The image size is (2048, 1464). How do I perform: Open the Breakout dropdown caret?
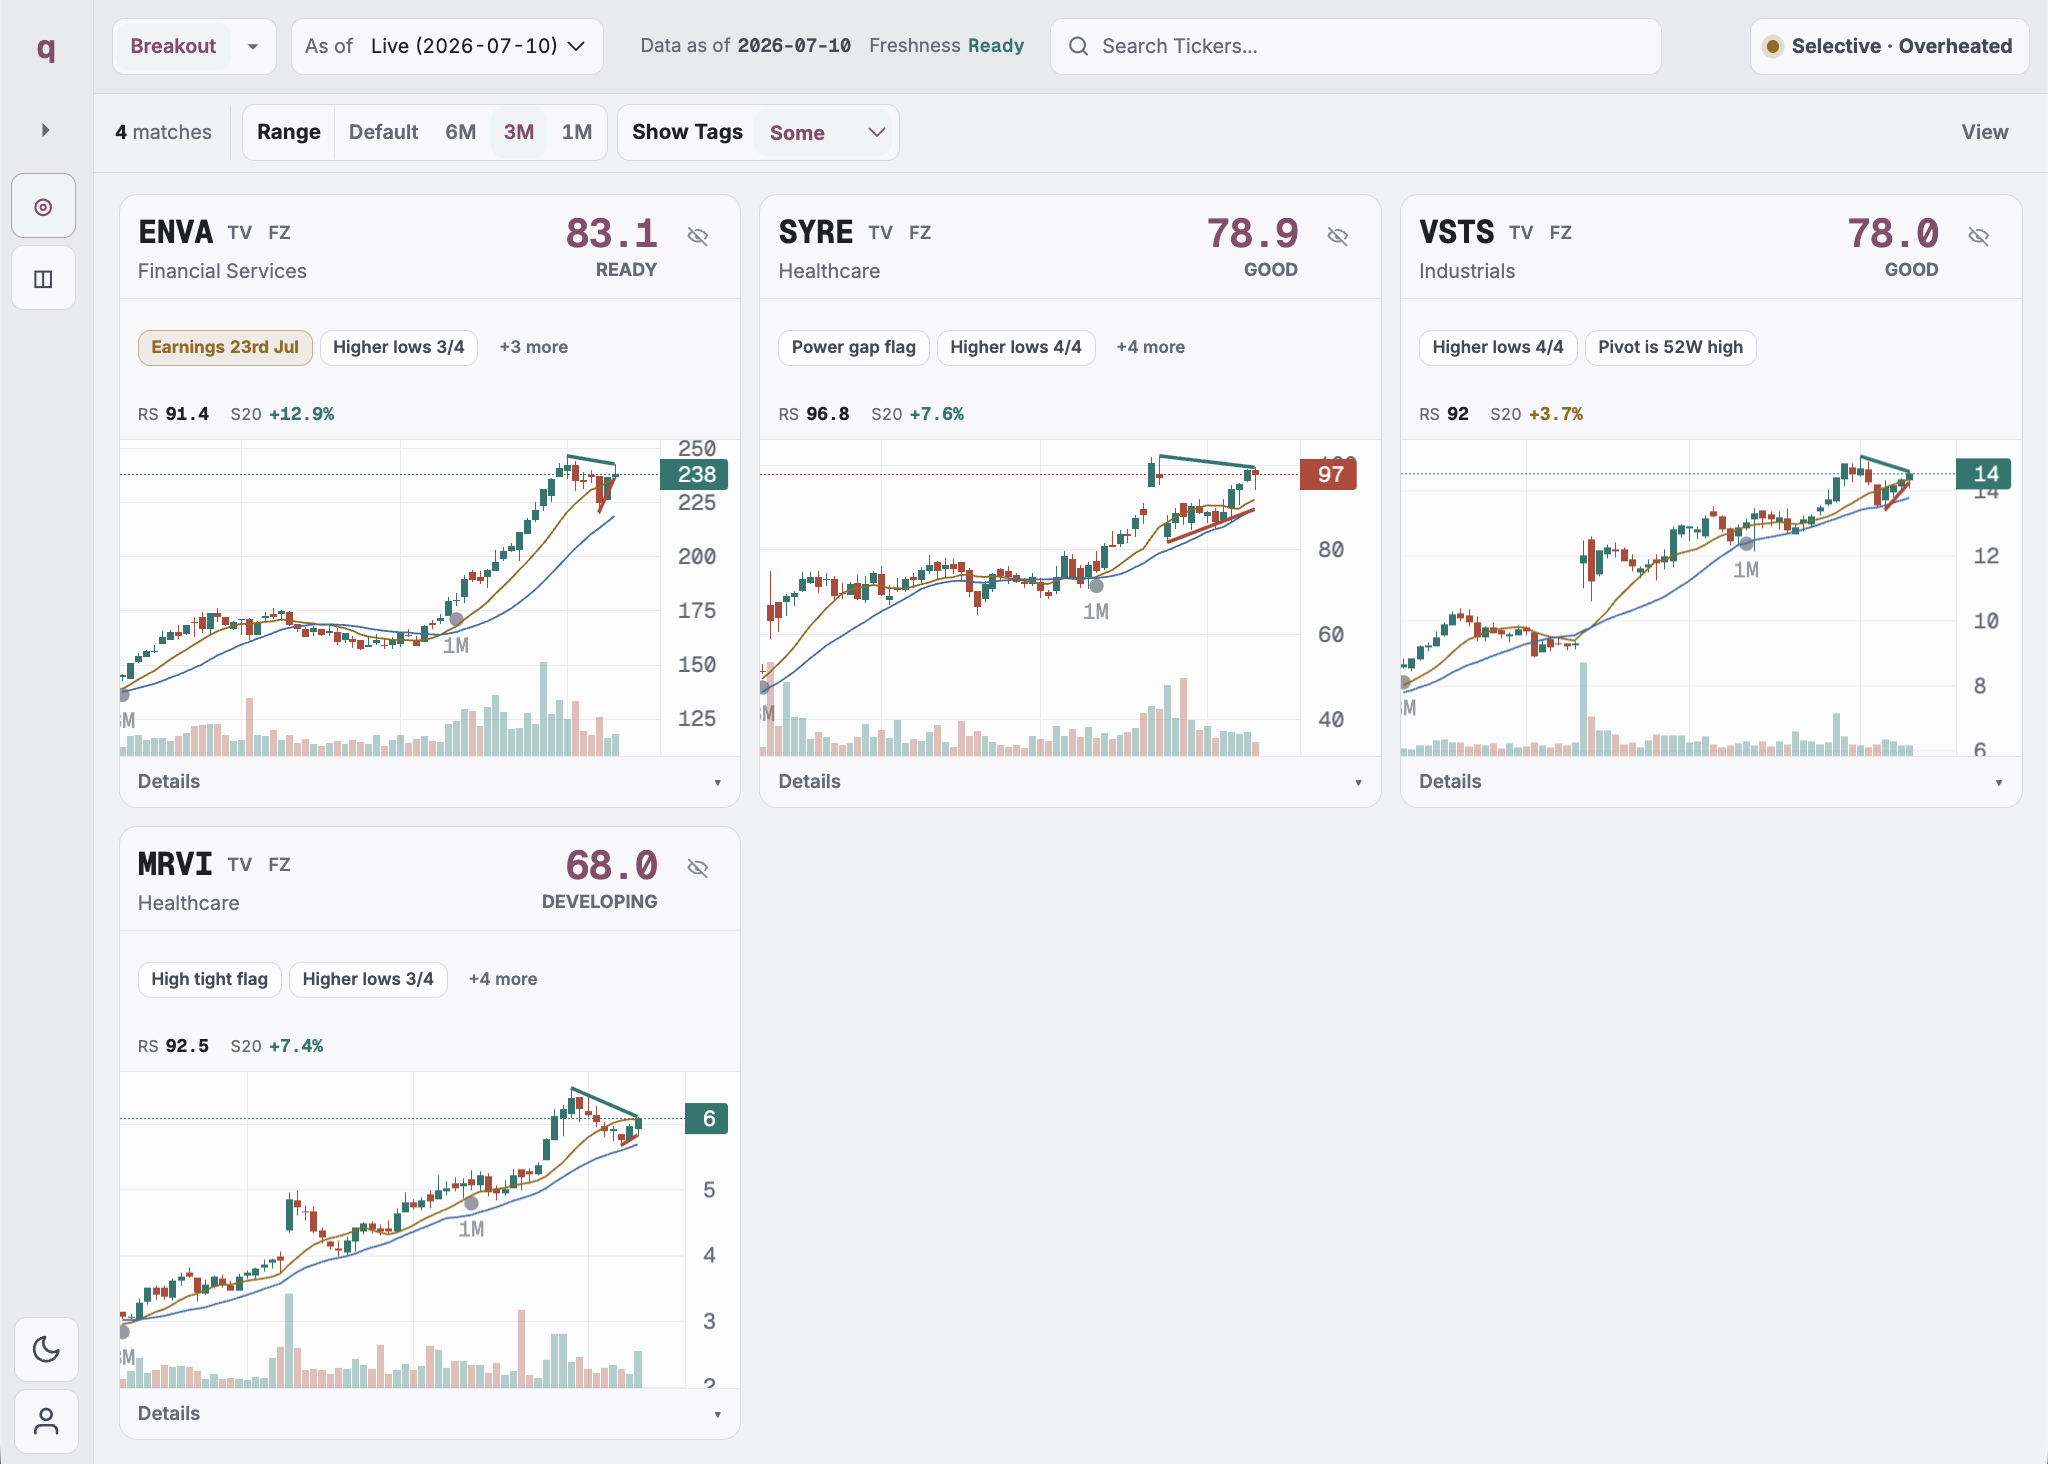click(x=253, y=46)
